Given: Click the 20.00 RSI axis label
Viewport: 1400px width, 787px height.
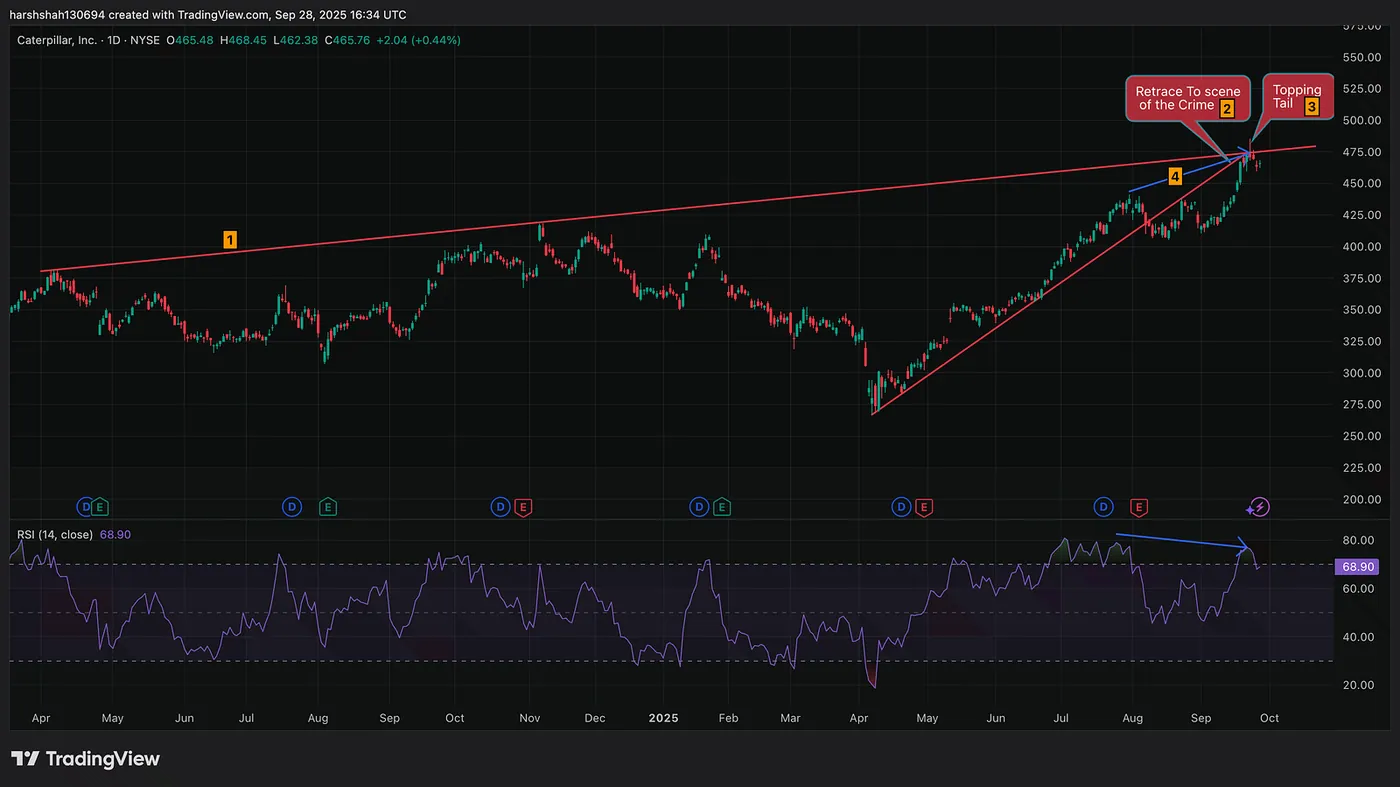Looking at the screenshot, I should tap(1357, 685).
